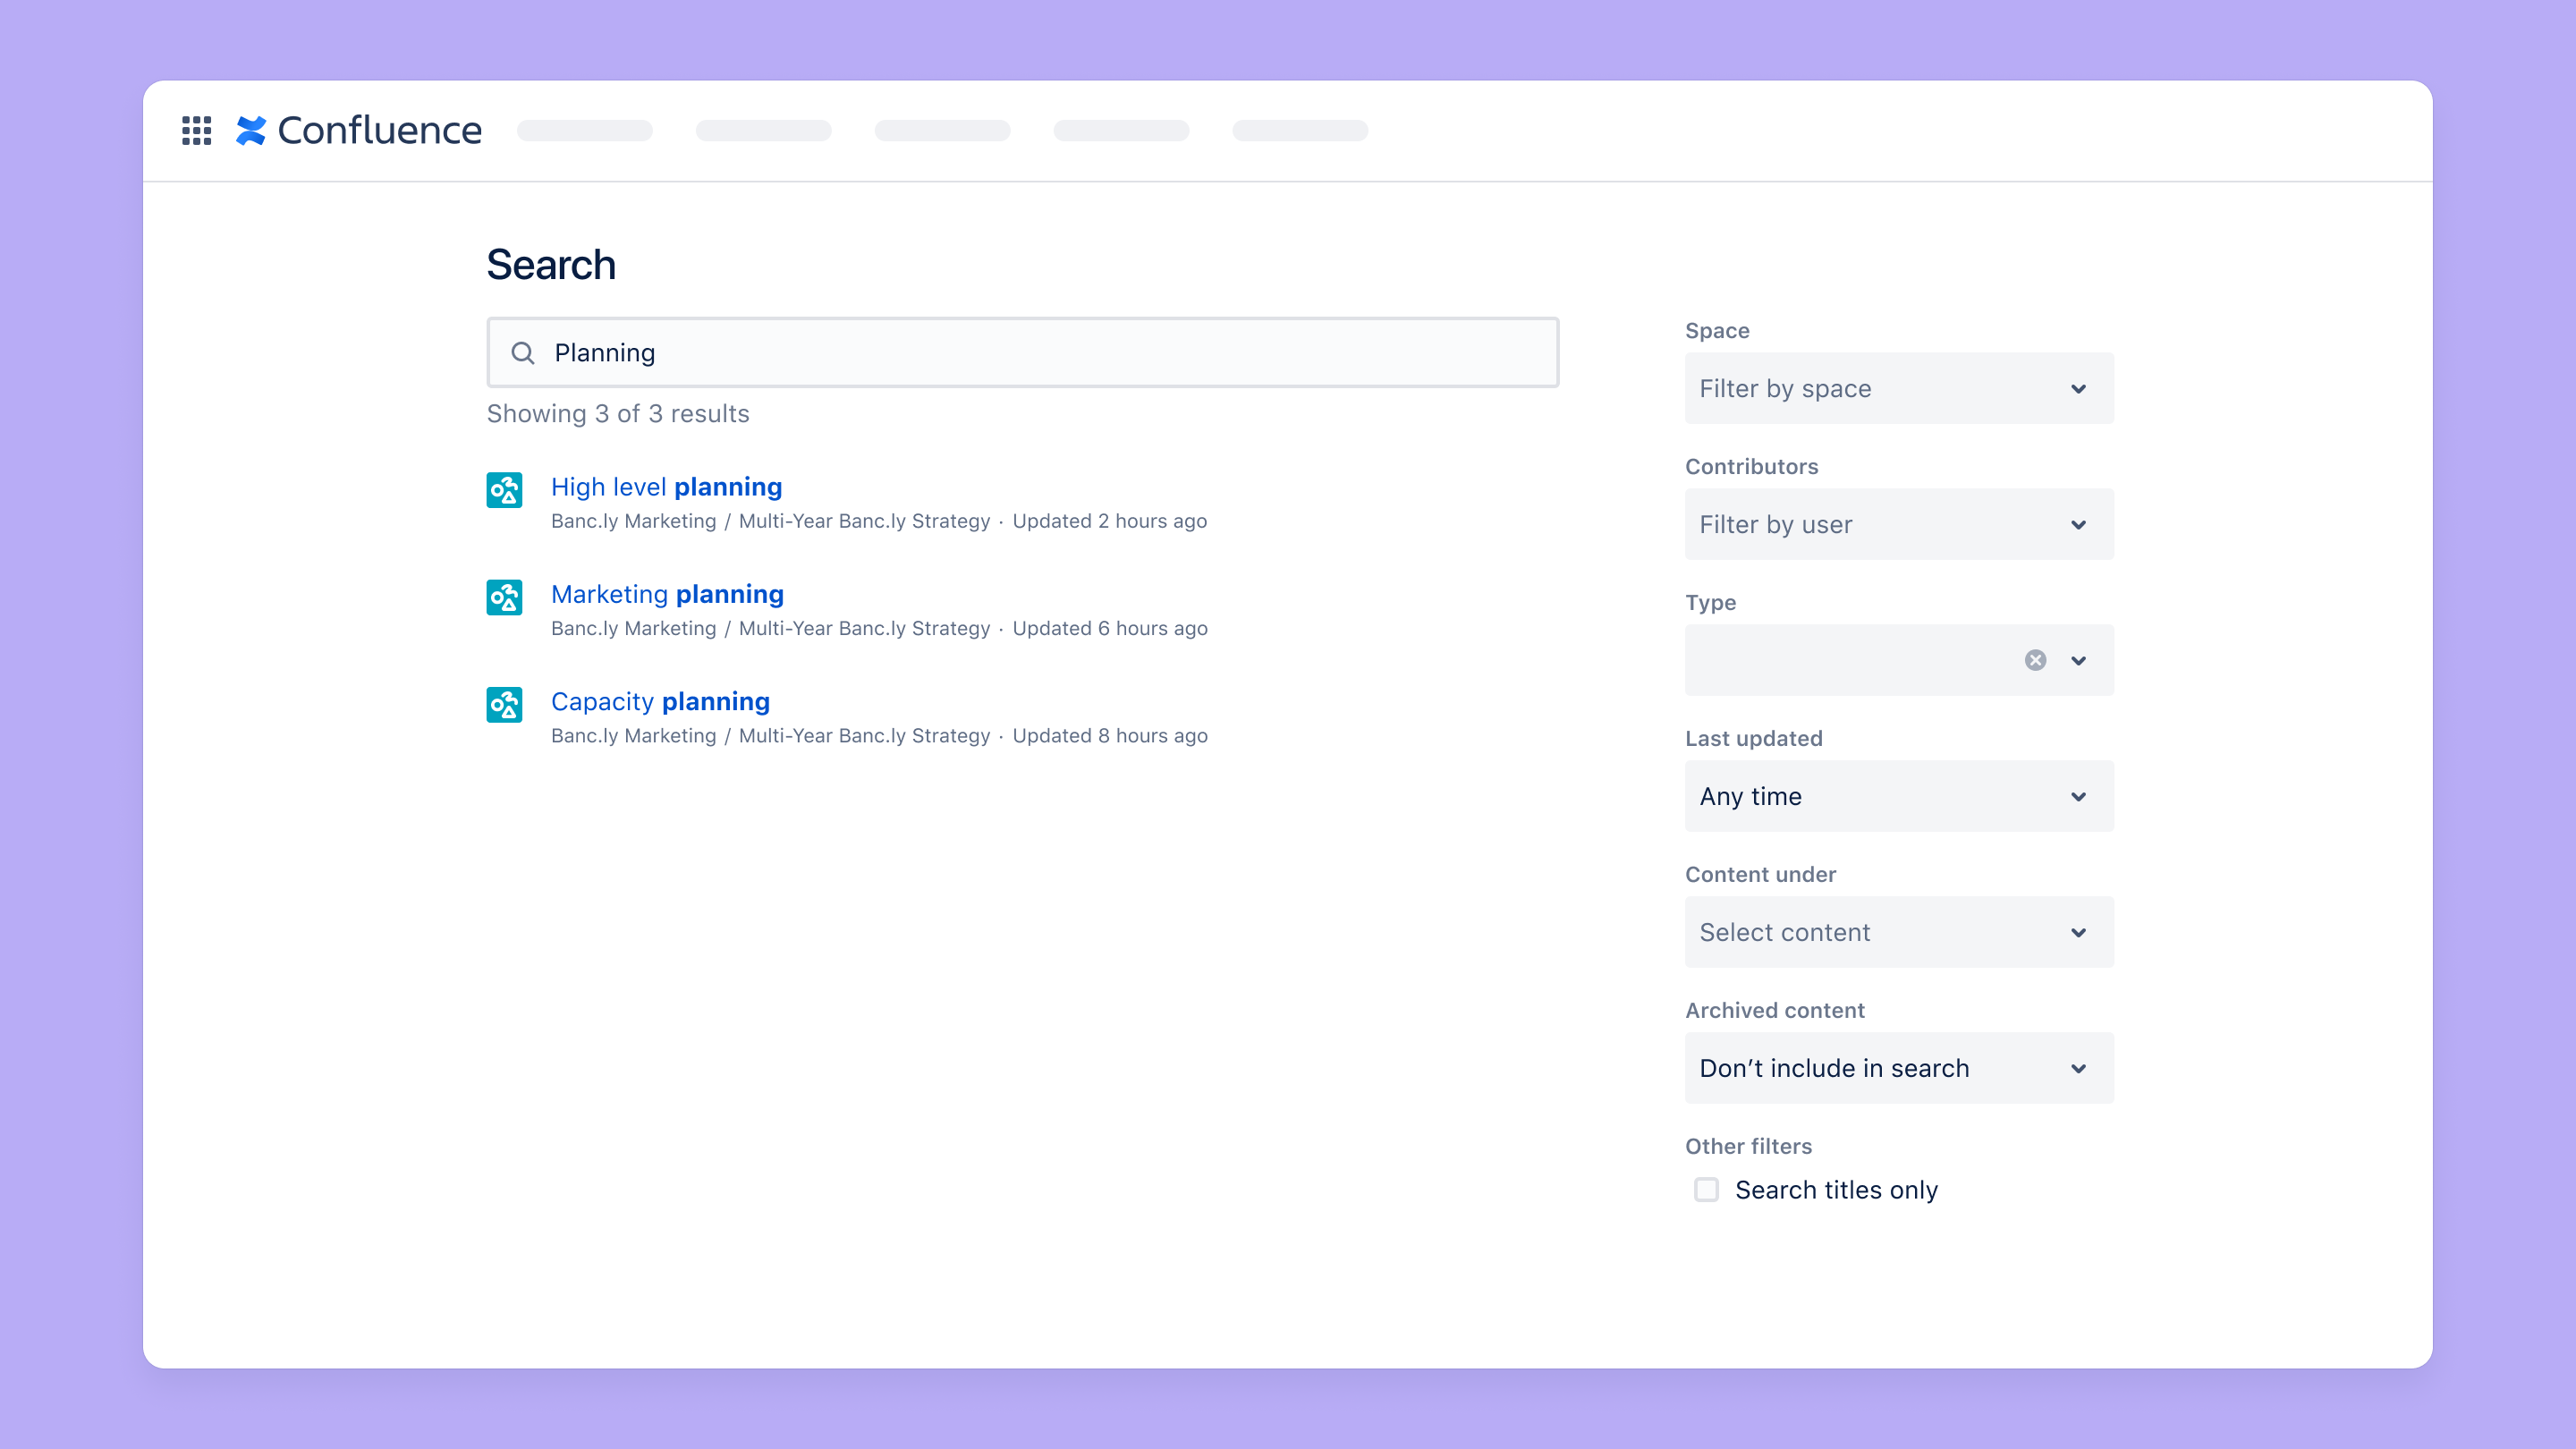Click the Marketing planning result link
The image size is (2576, 1449).
pos(667,594)
